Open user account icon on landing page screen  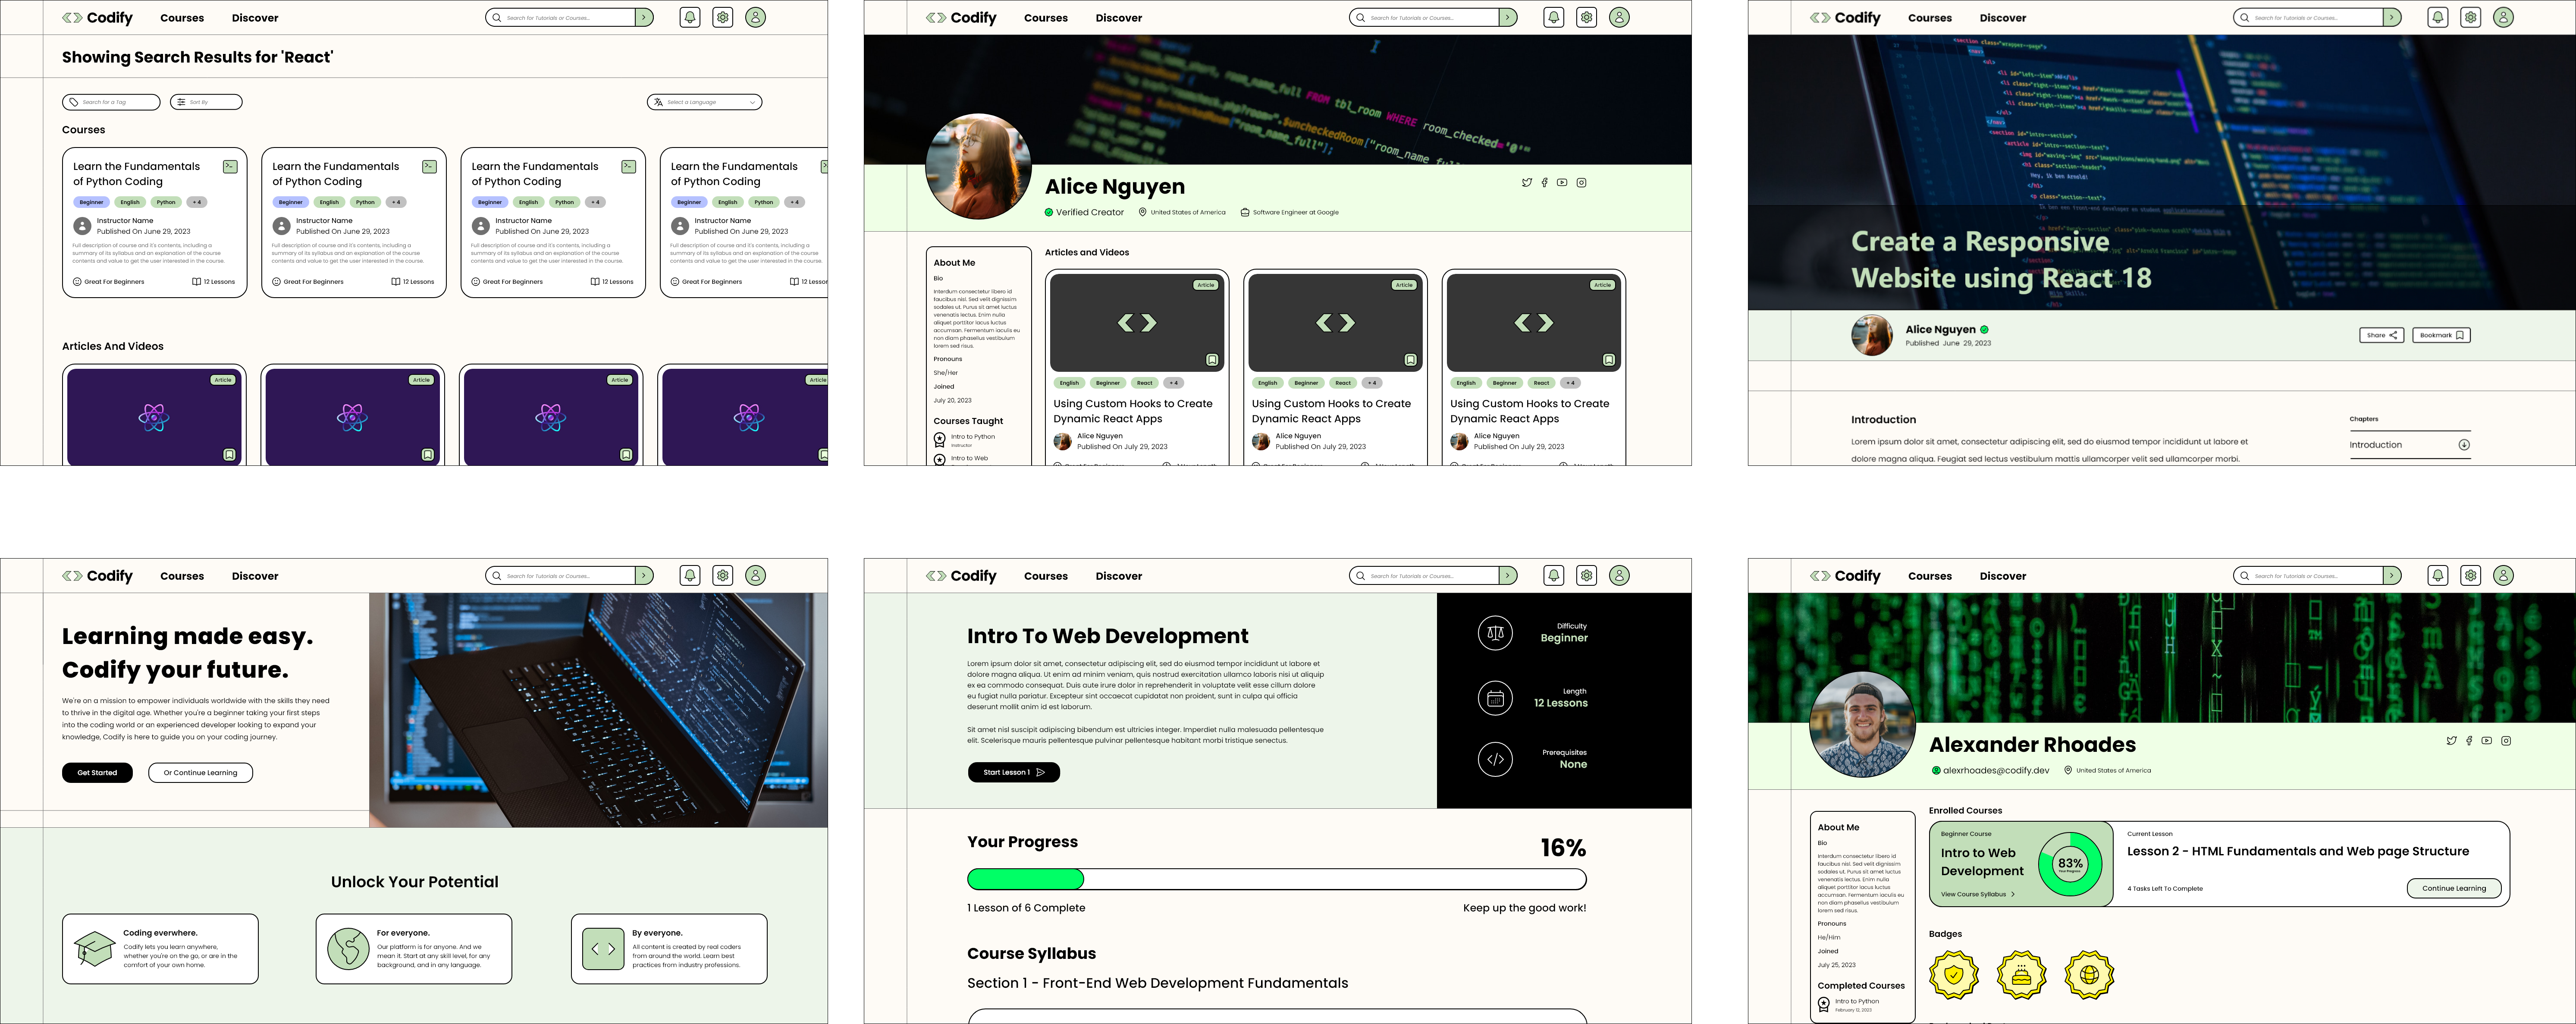click(x=756, y=575)
